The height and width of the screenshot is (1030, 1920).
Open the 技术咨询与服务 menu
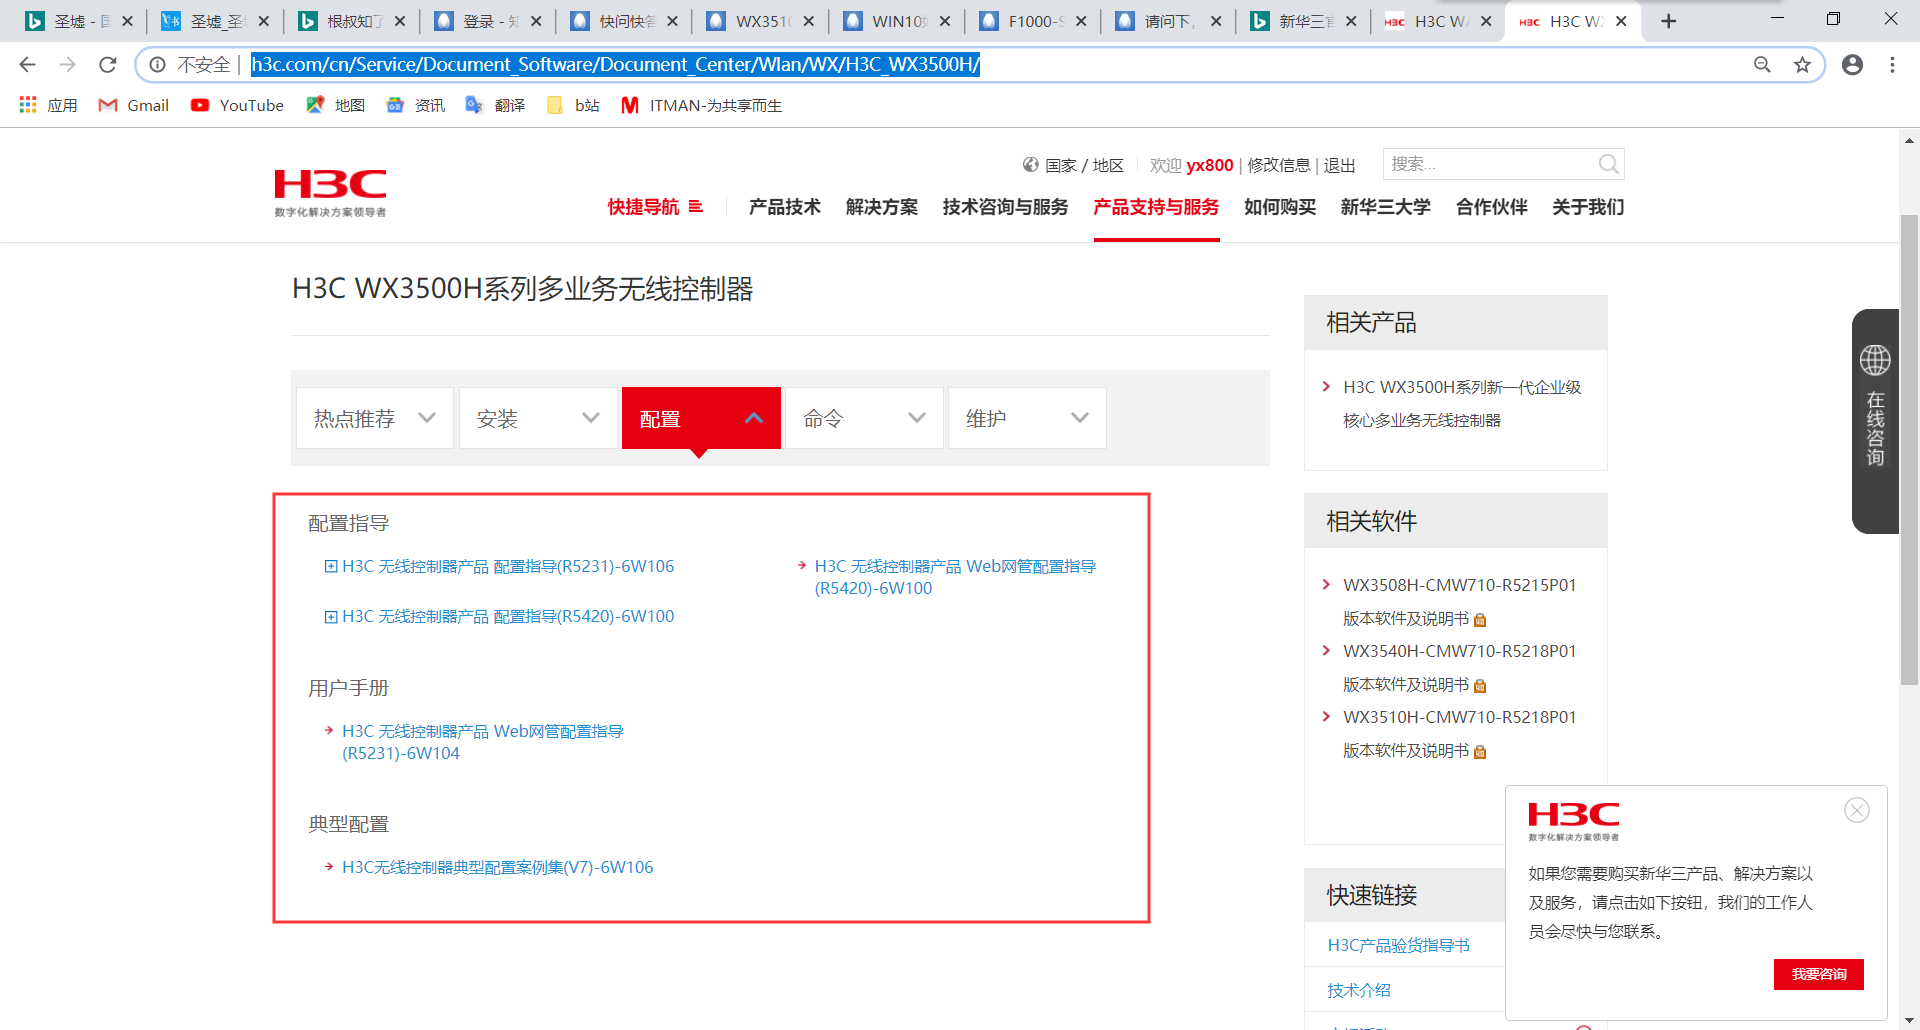click(x=1006, y=207)
